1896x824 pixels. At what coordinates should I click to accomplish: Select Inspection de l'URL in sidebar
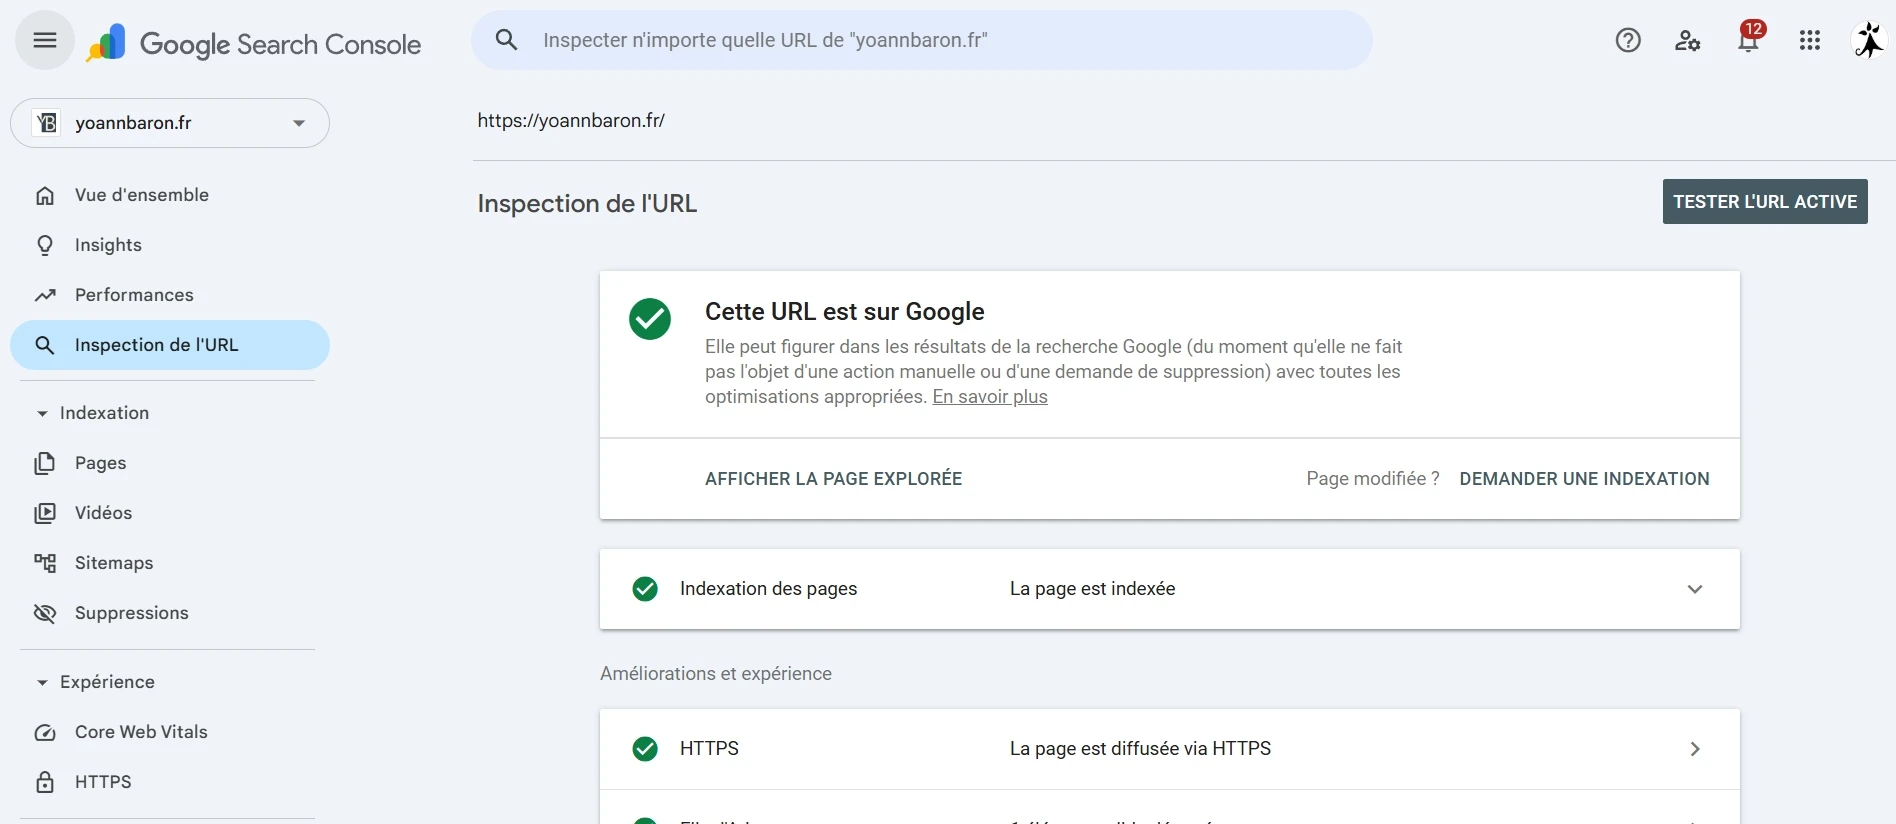170,345
